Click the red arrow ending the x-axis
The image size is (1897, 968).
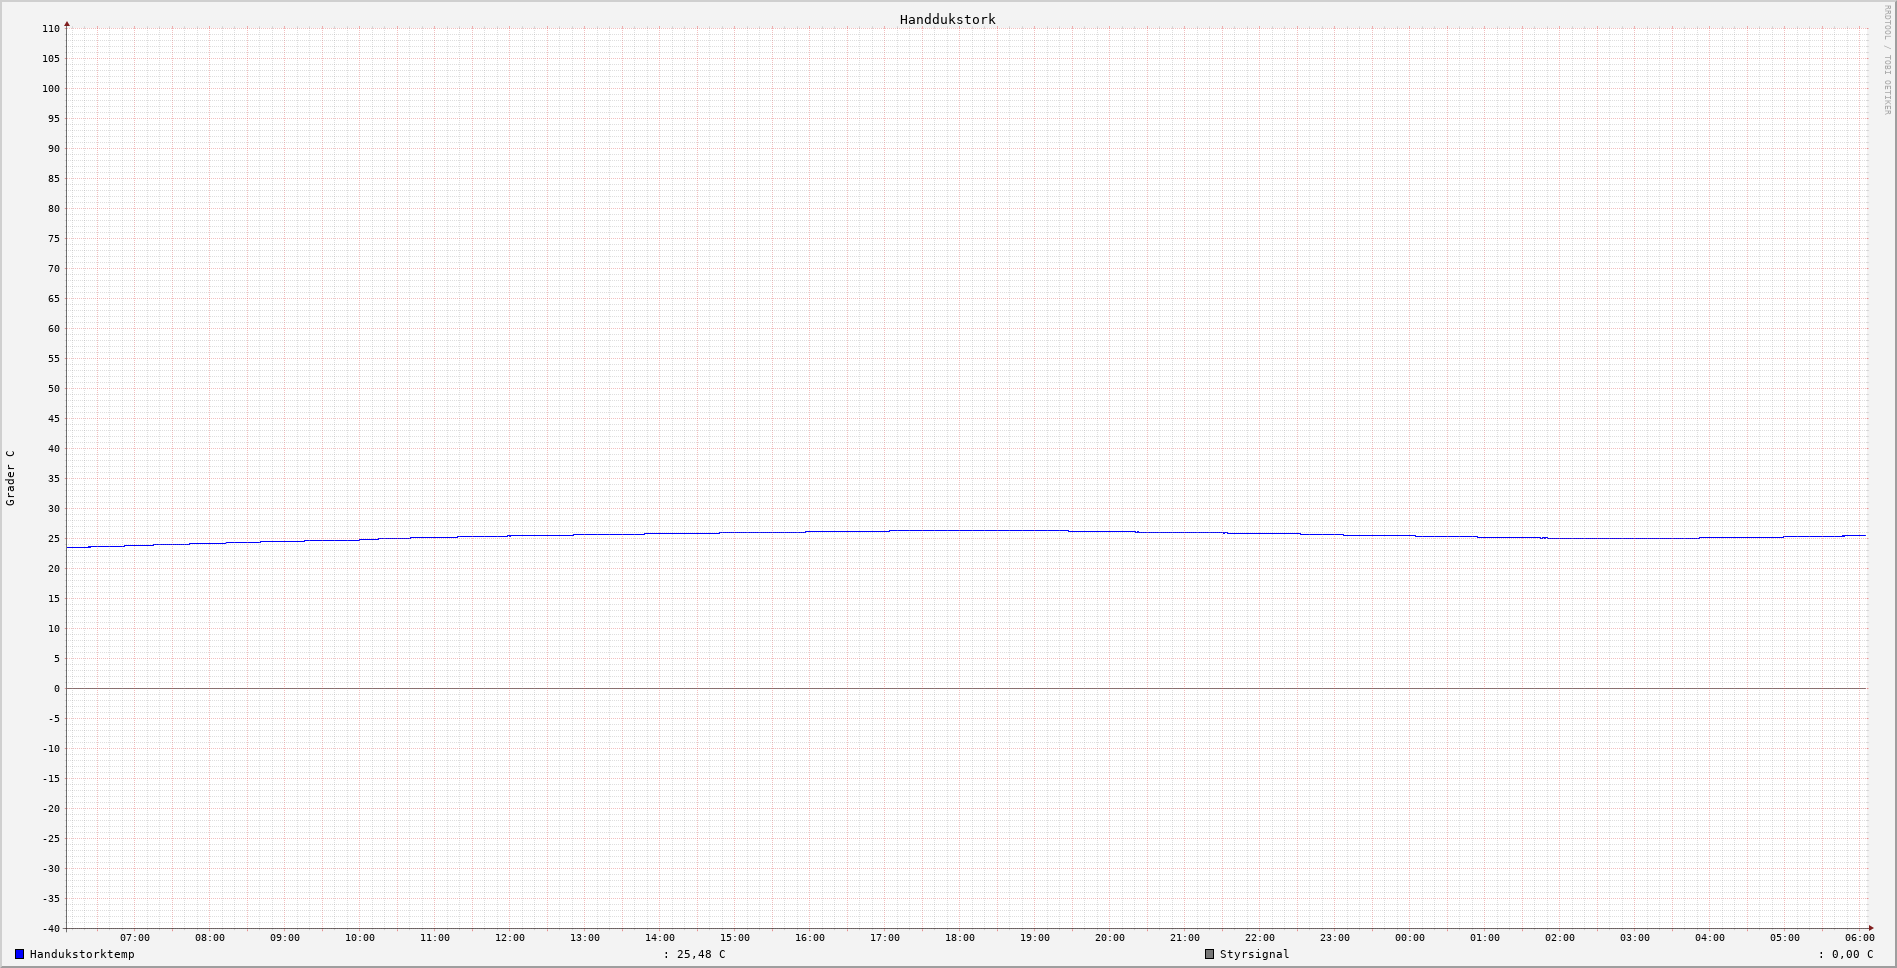1871,928
